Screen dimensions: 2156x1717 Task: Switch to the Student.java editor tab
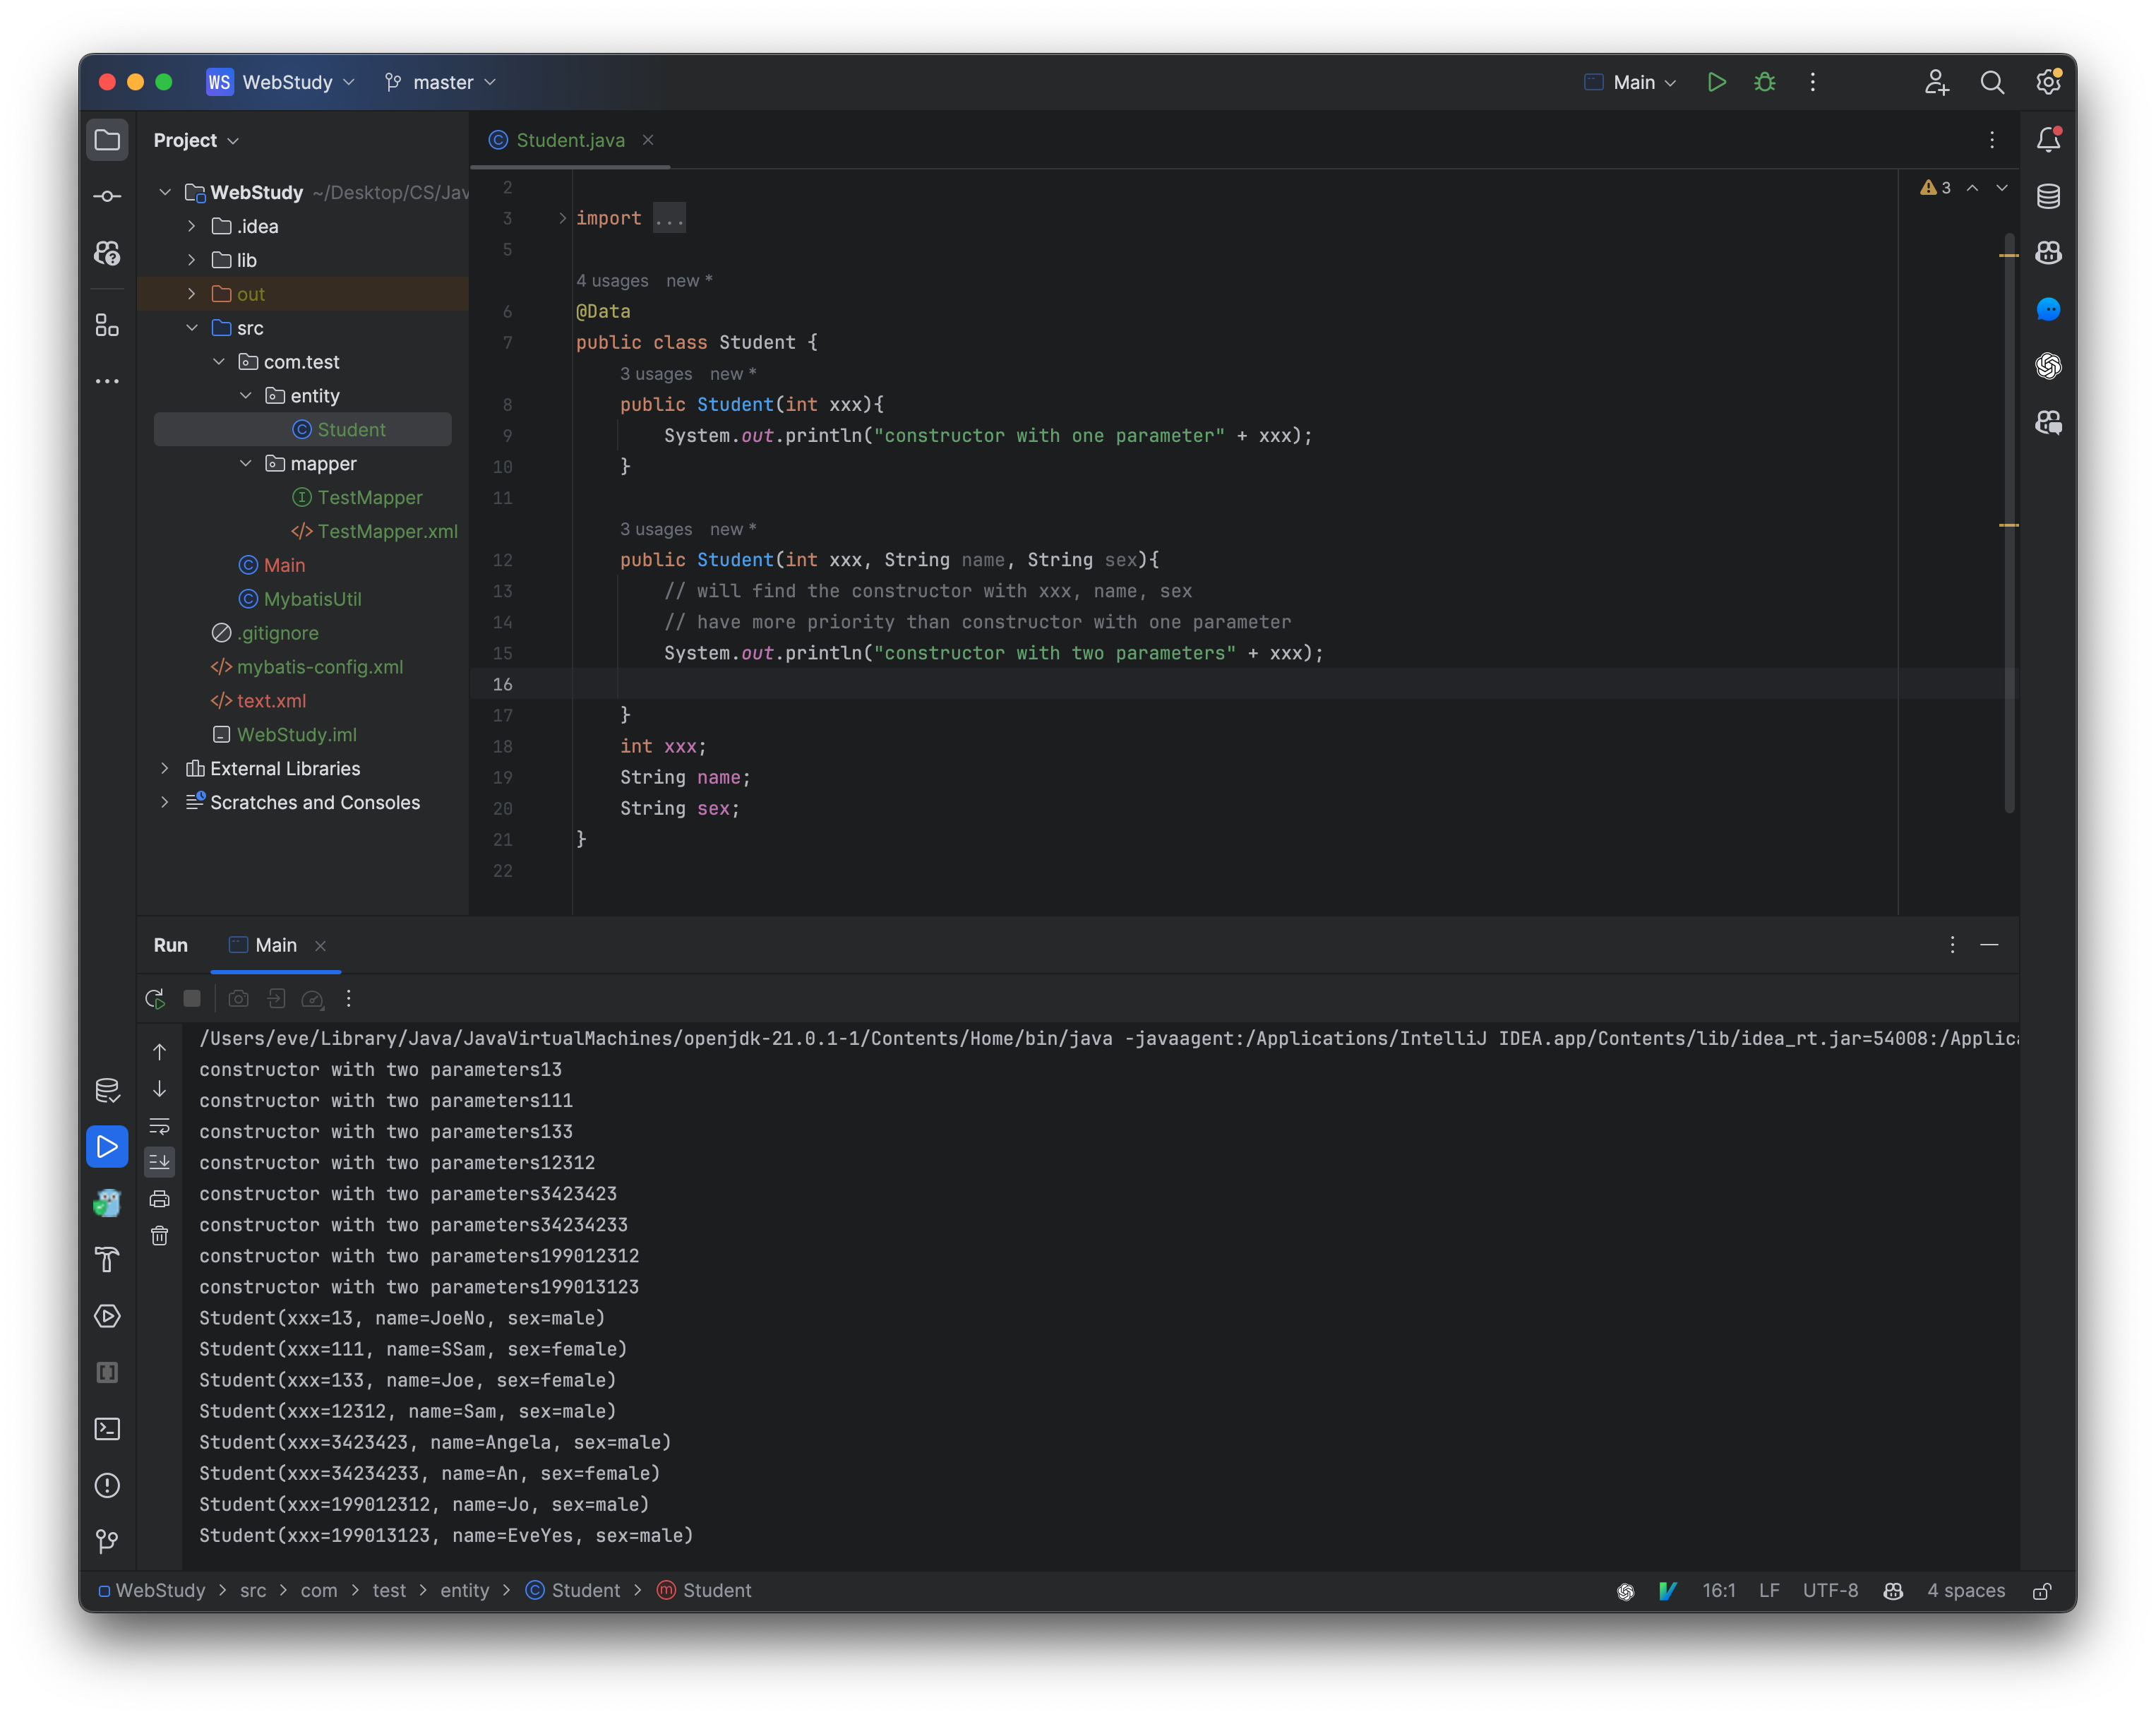click(570, 140)
